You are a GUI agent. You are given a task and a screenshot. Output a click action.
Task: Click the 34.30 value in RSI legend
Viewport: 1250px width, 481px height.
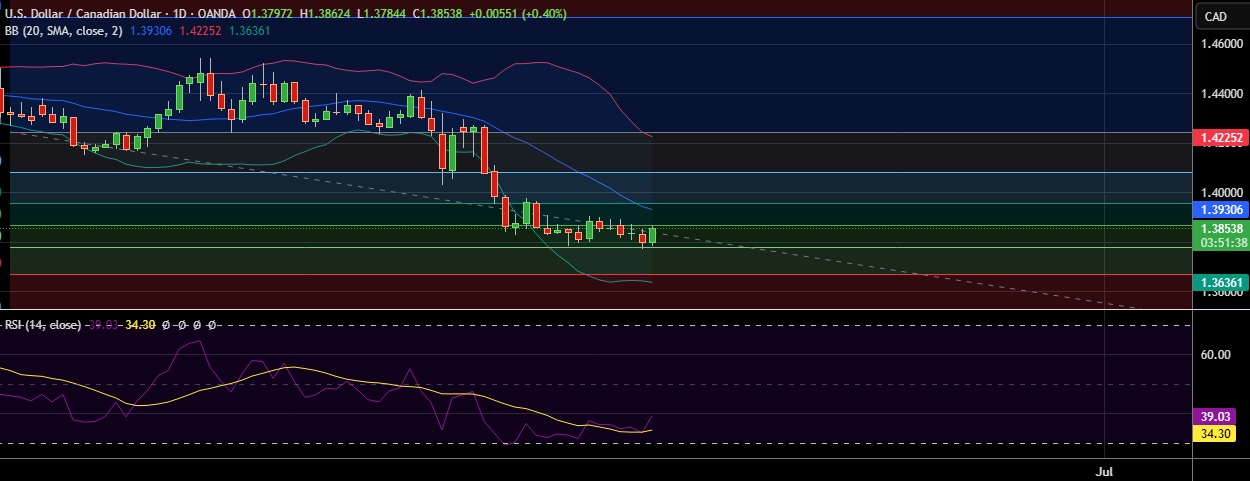tap(139, 325)
